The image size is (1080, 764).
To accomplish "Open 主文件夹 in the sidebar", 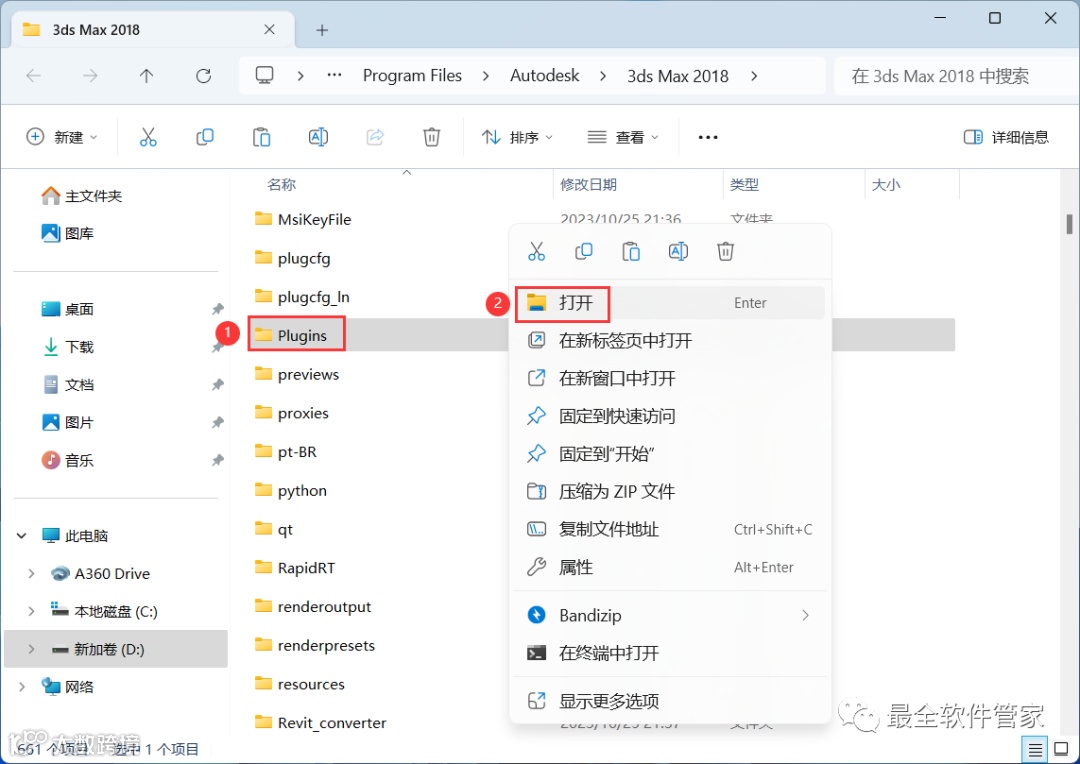I will (81, 196).
